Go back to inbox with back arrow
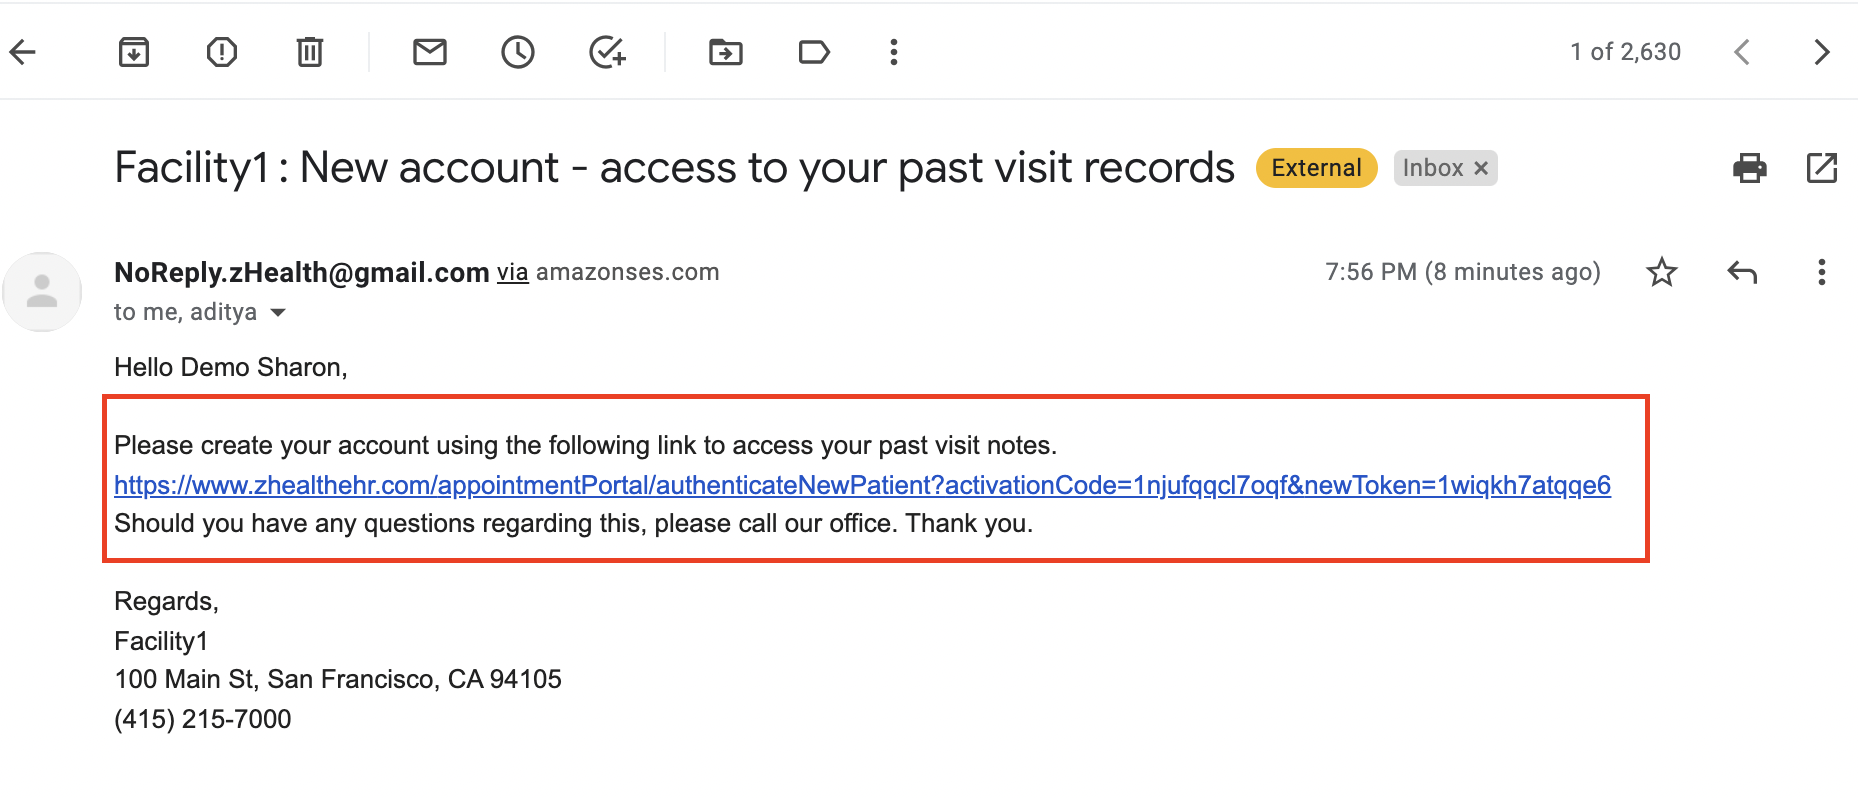The height and width of the screenshot is (798, 1858). [x=22, y=52]
